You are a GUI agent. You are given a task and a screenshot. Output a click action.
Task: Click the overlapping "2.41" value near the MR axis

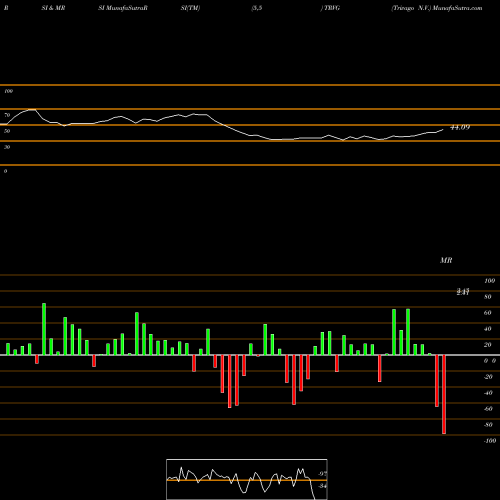pyautogui.click(x=463, y=292)
